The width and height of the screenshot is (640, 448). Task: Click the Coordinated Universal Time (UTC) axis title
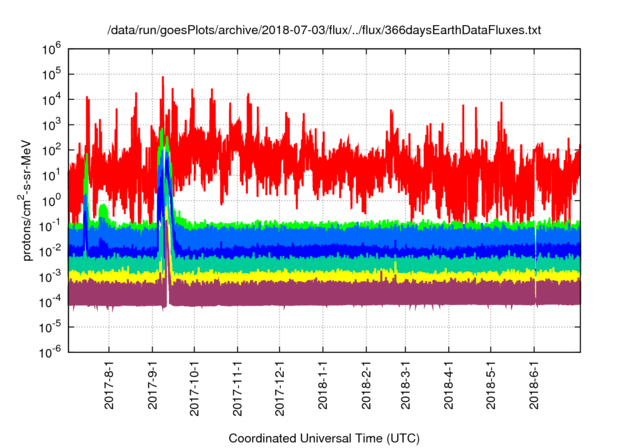(324, 438)
